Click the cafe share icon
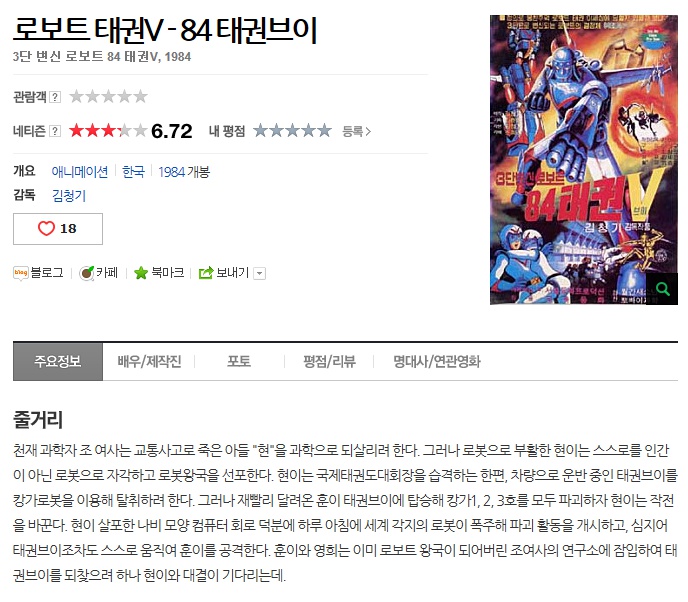Image resolution: width=688 pixels, height=602 pixels. tap(86, 273)
